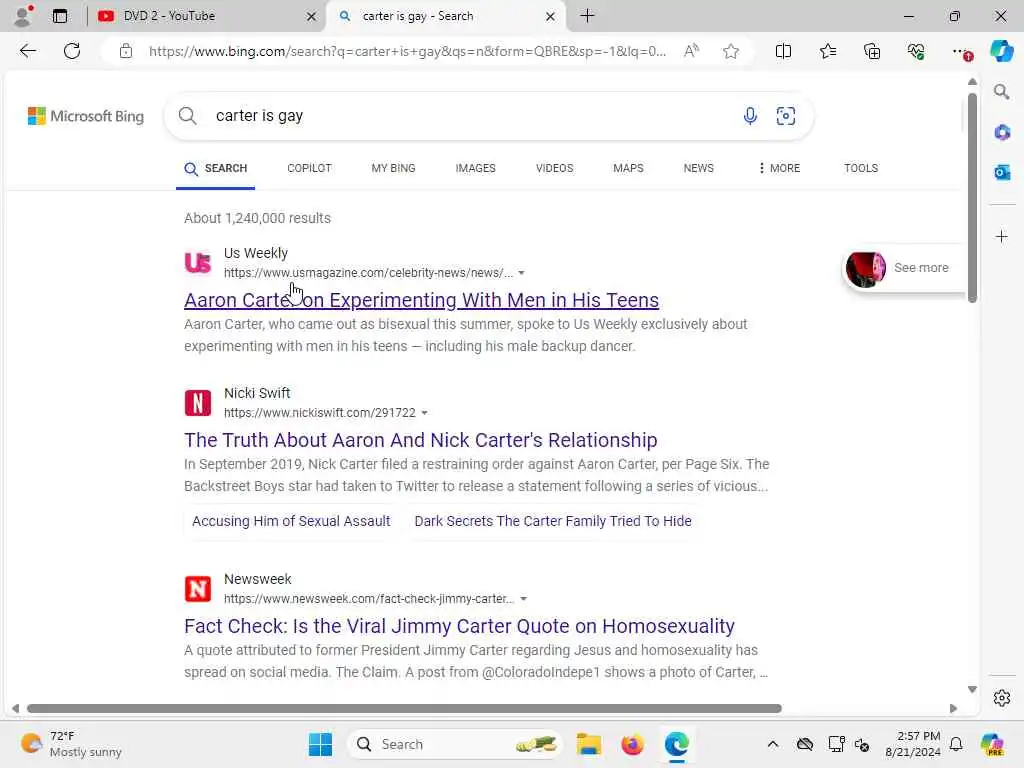Select the NEWS search tab
The image size is (1024, 768).
[x=698, y=168]
